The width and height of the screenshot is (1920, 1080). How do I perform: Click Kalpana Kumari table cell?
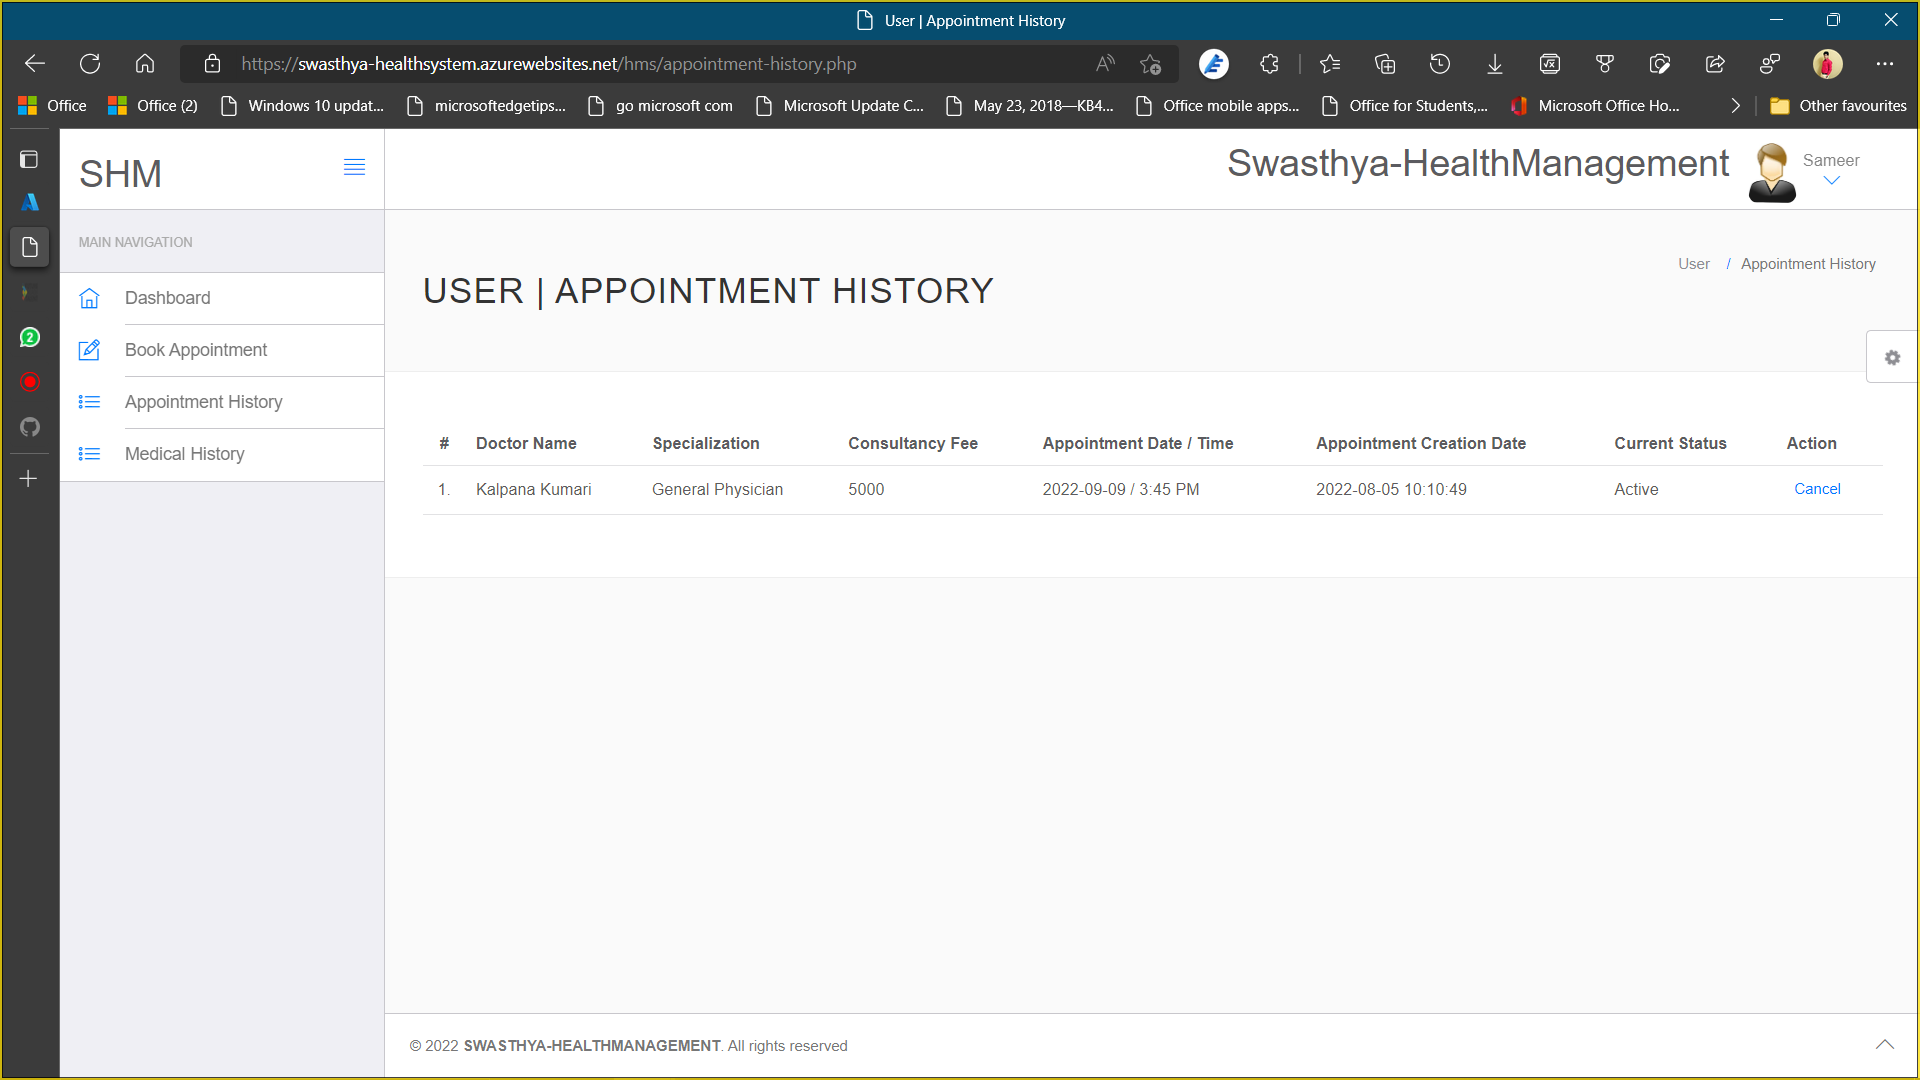point(533,489)
